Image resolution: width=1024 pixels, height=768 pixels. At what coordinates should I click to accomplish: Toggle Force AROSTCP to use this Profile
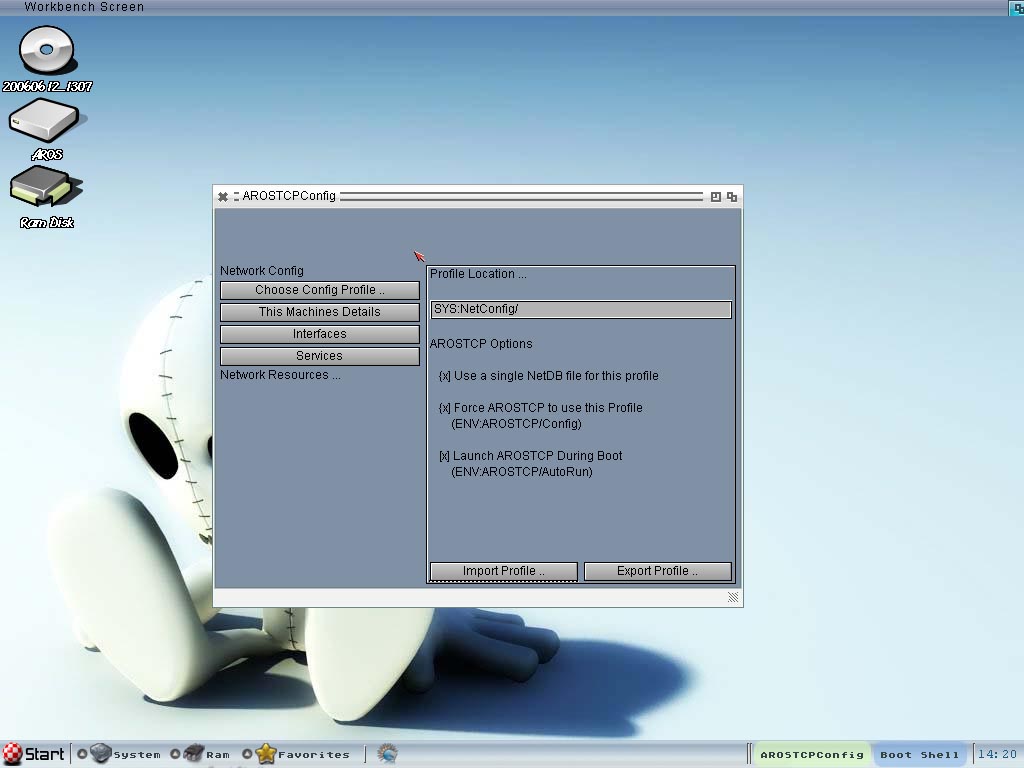(x=445, y=408)
